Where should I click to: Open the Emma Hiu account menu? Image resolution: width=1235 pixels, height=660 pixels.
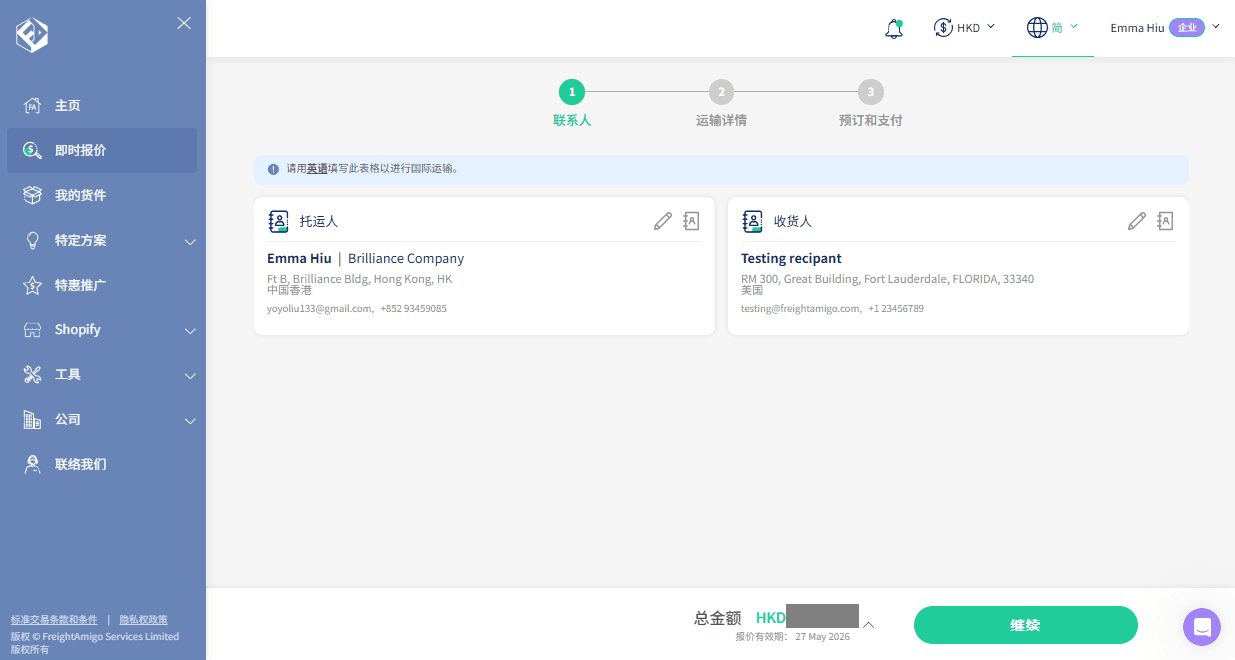(1165, 28)
